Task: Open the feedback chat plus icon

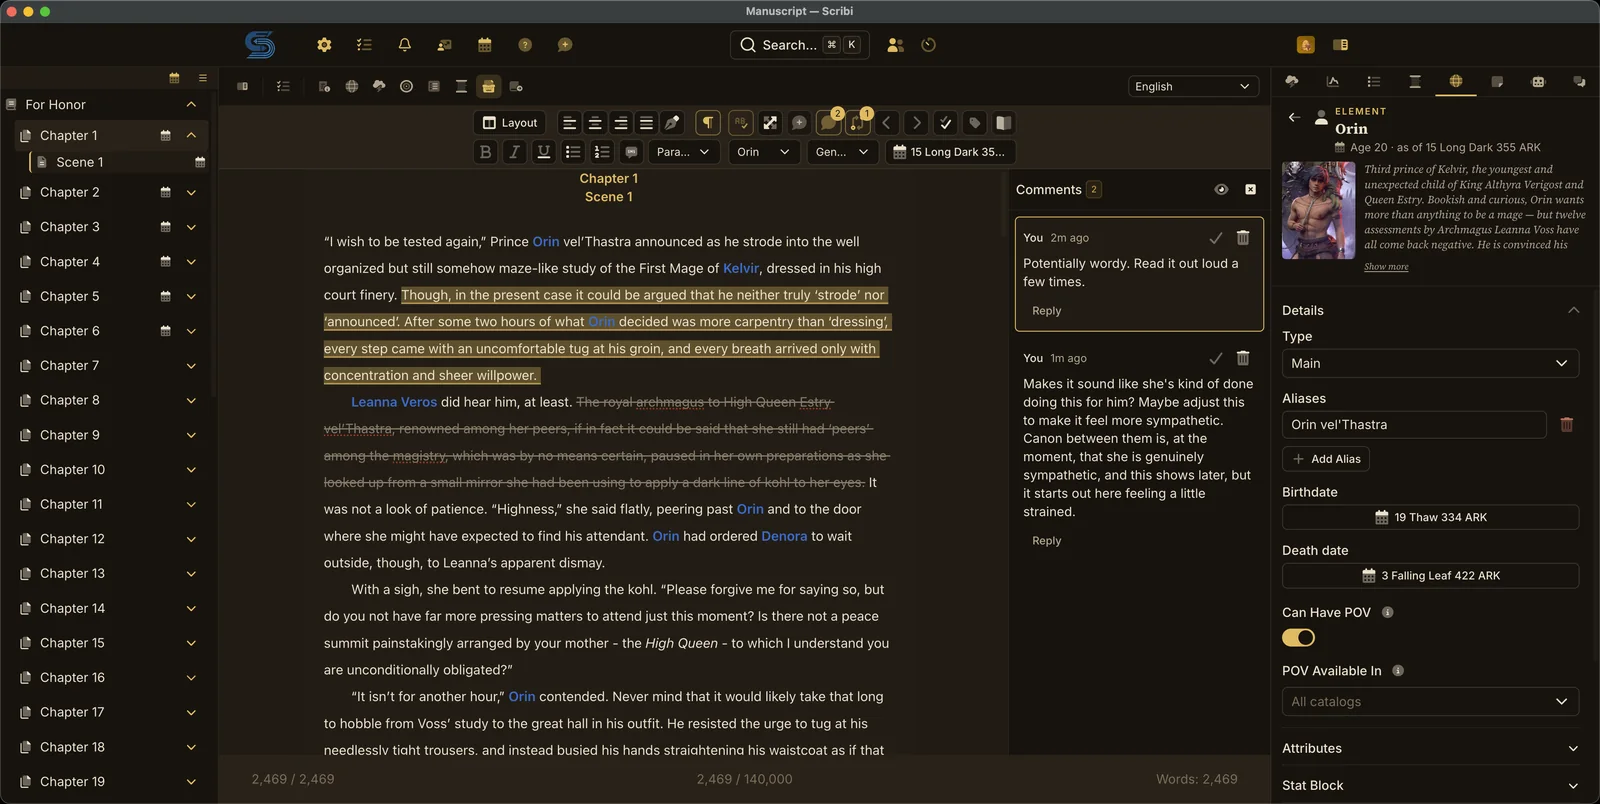Action: click(x=565, y=45)
